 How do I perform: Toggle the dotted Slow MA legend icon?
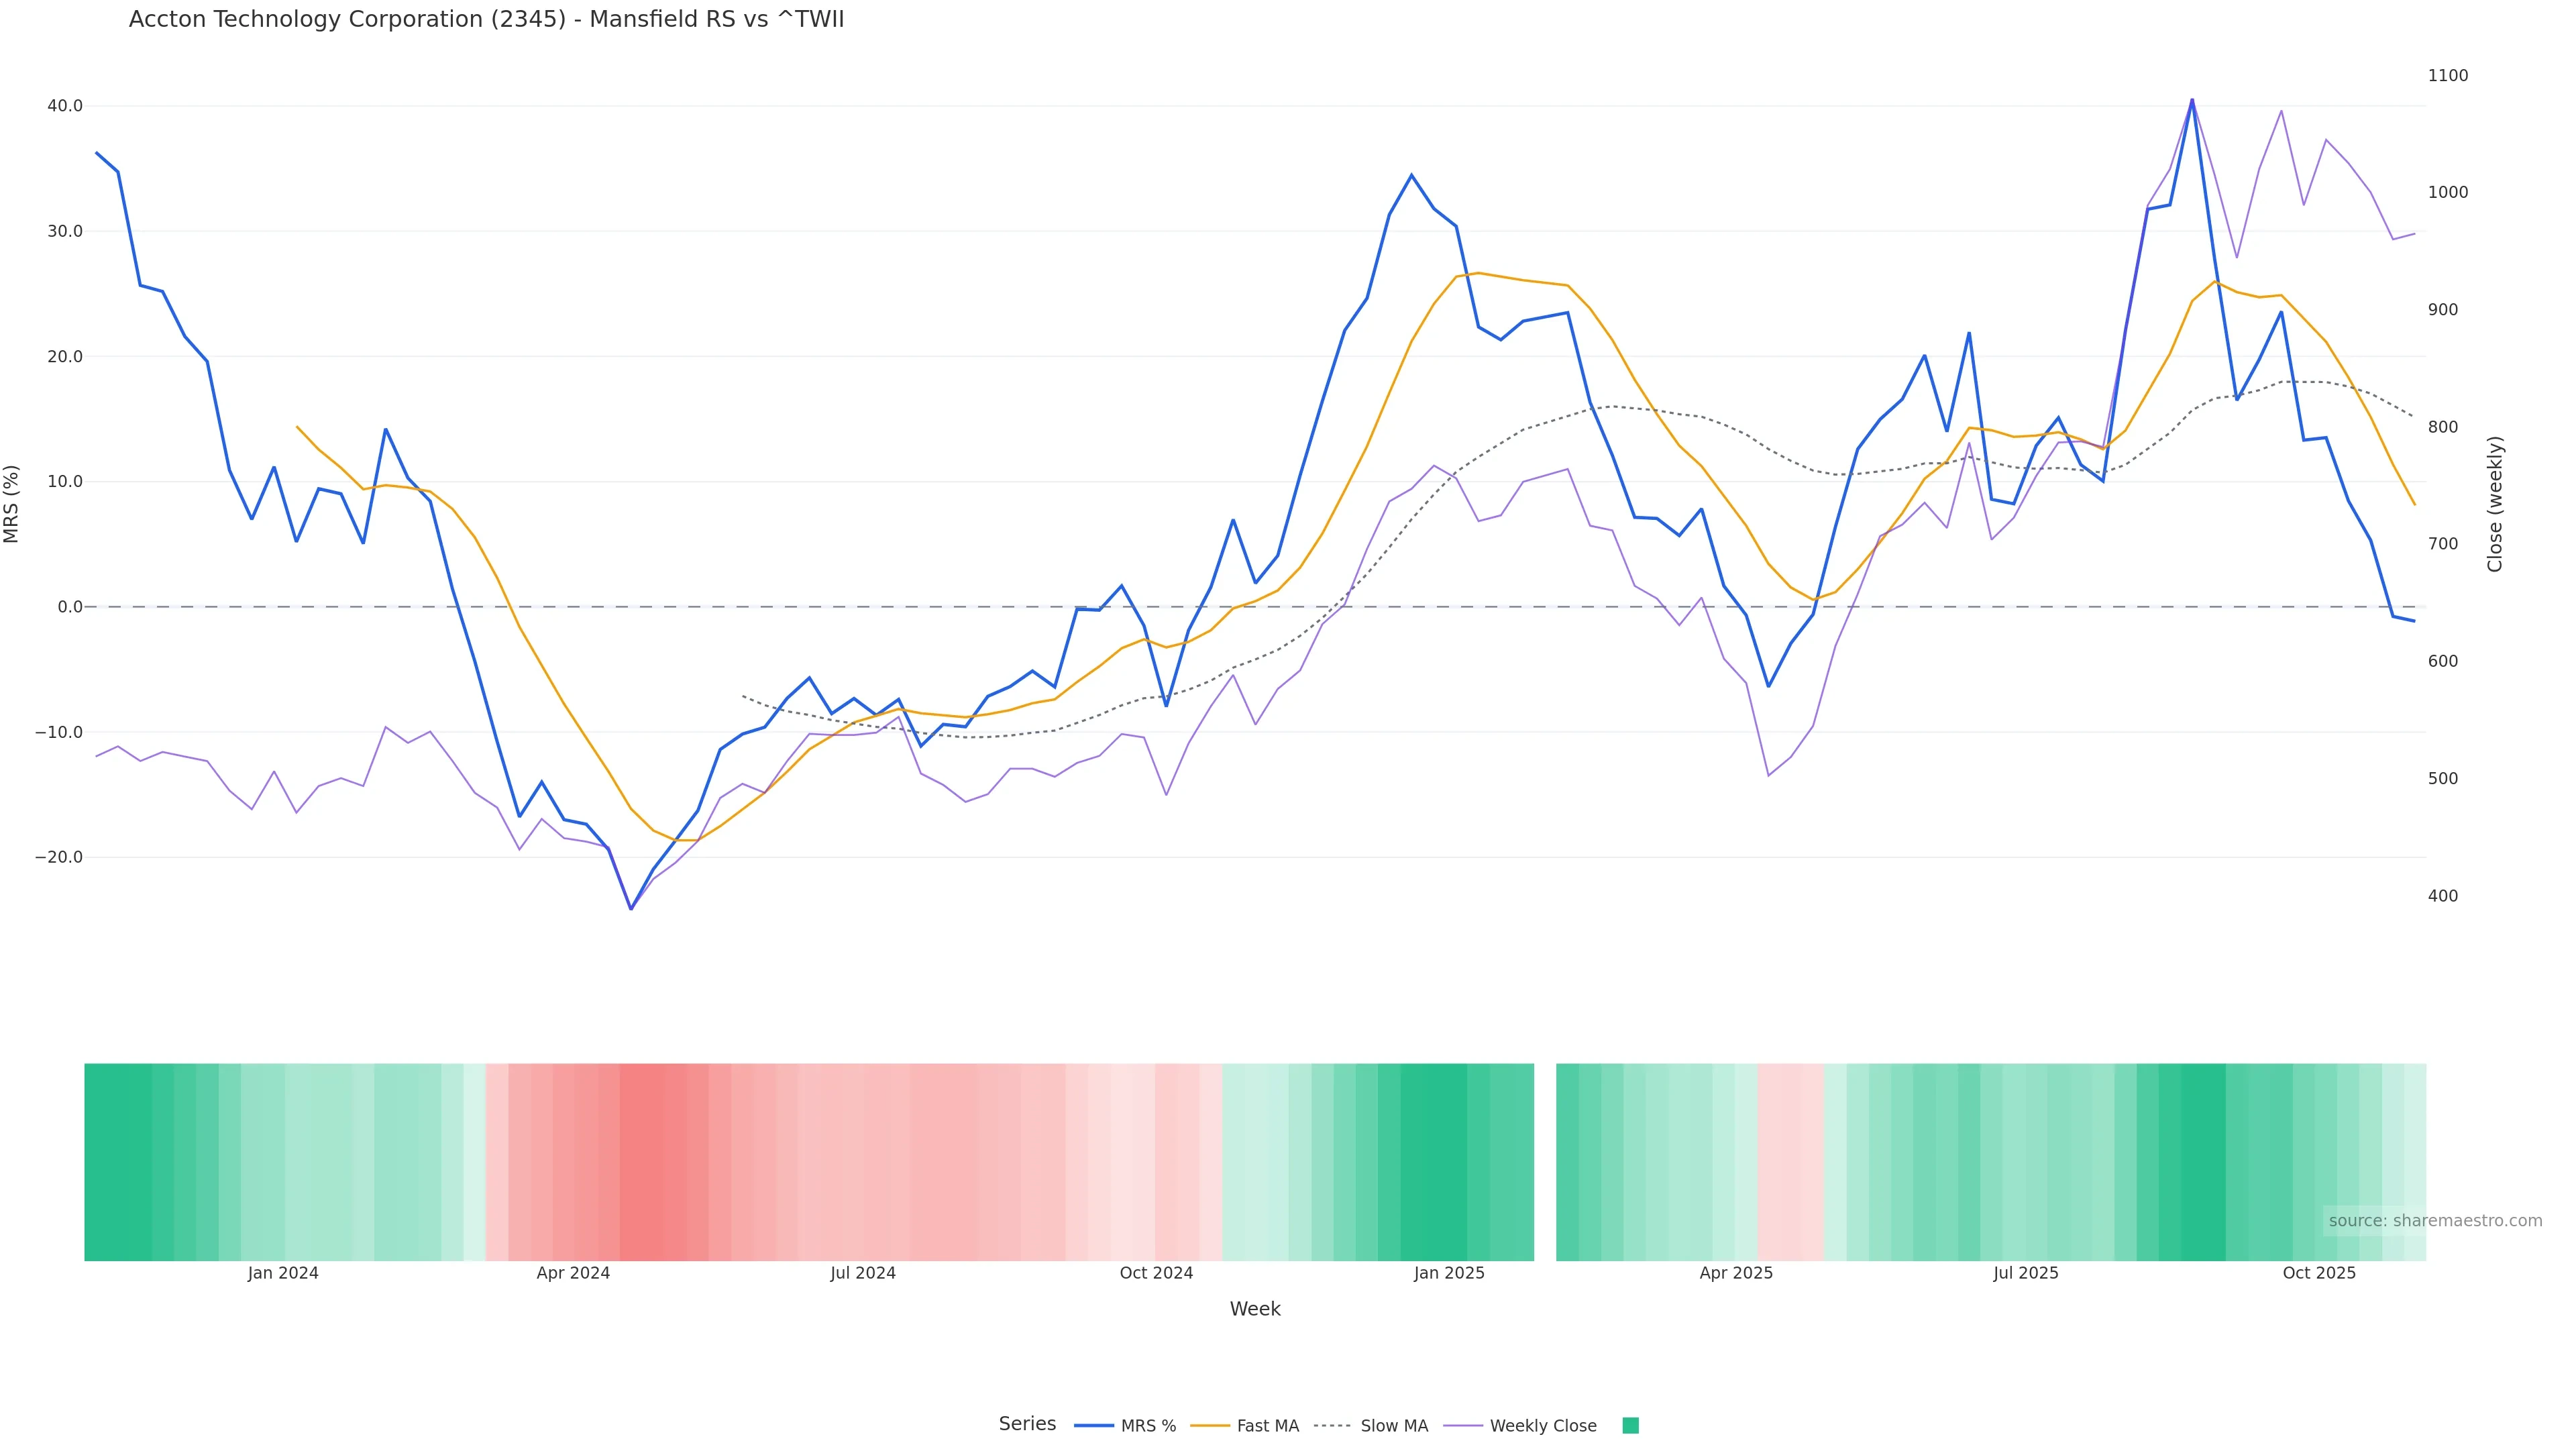coord(1333,1426)
